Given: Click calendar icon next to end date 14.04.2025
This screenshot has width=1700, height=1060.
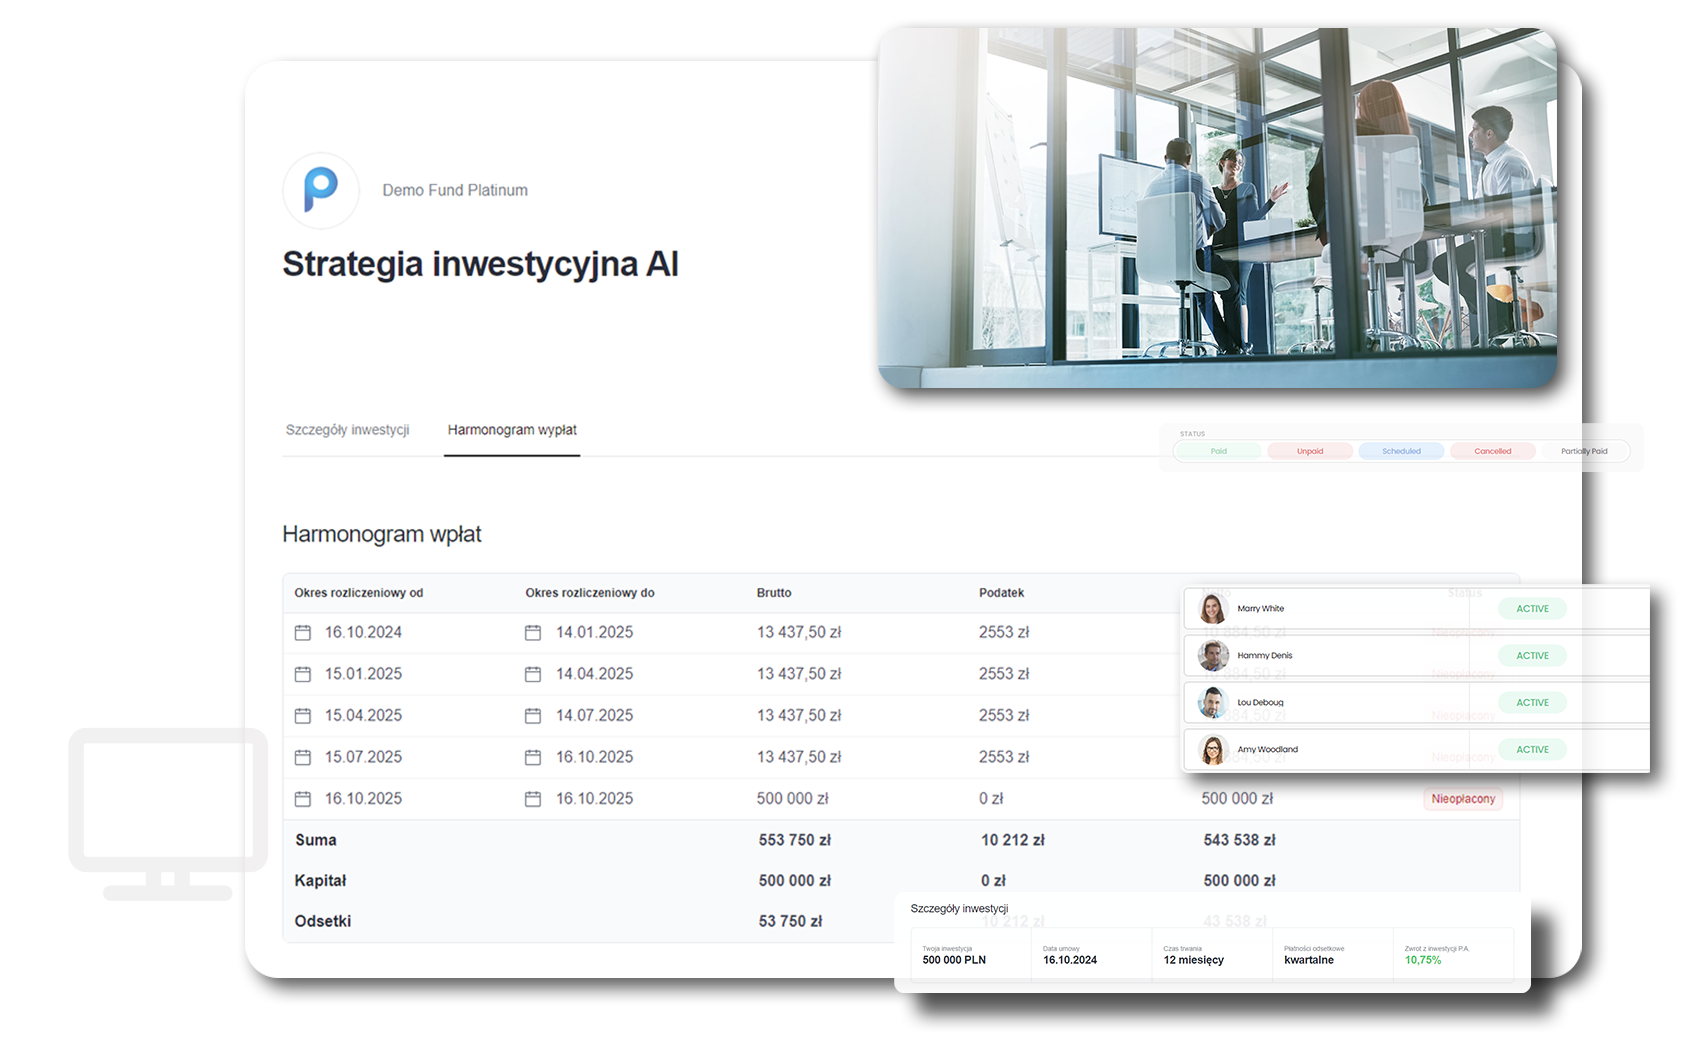Looking at the screenshot, I should coord(533,674).
